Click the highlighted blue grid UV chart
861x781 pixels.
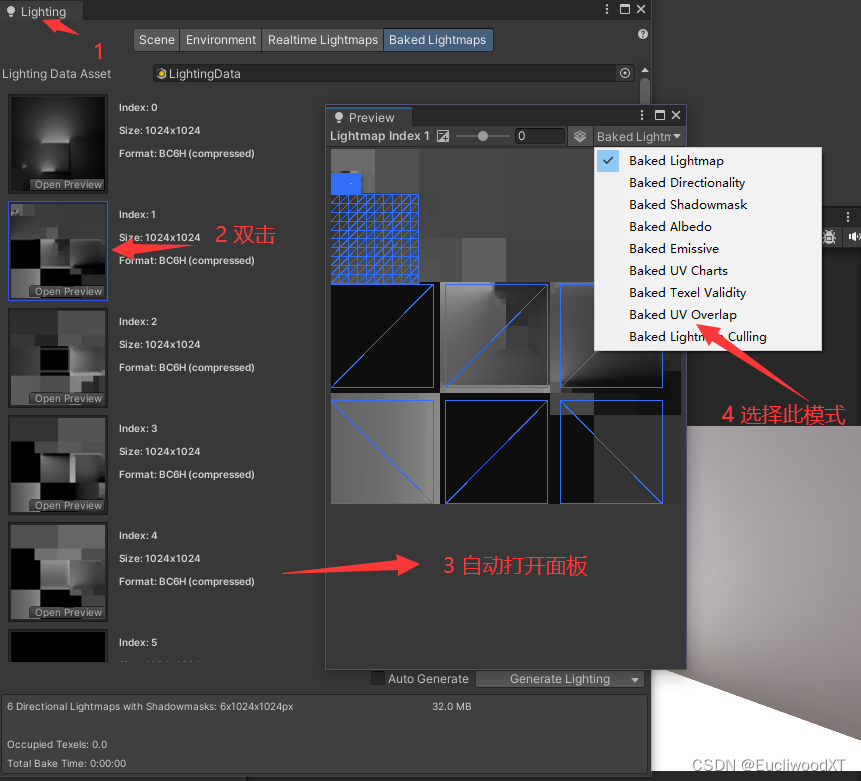[374, 239]
